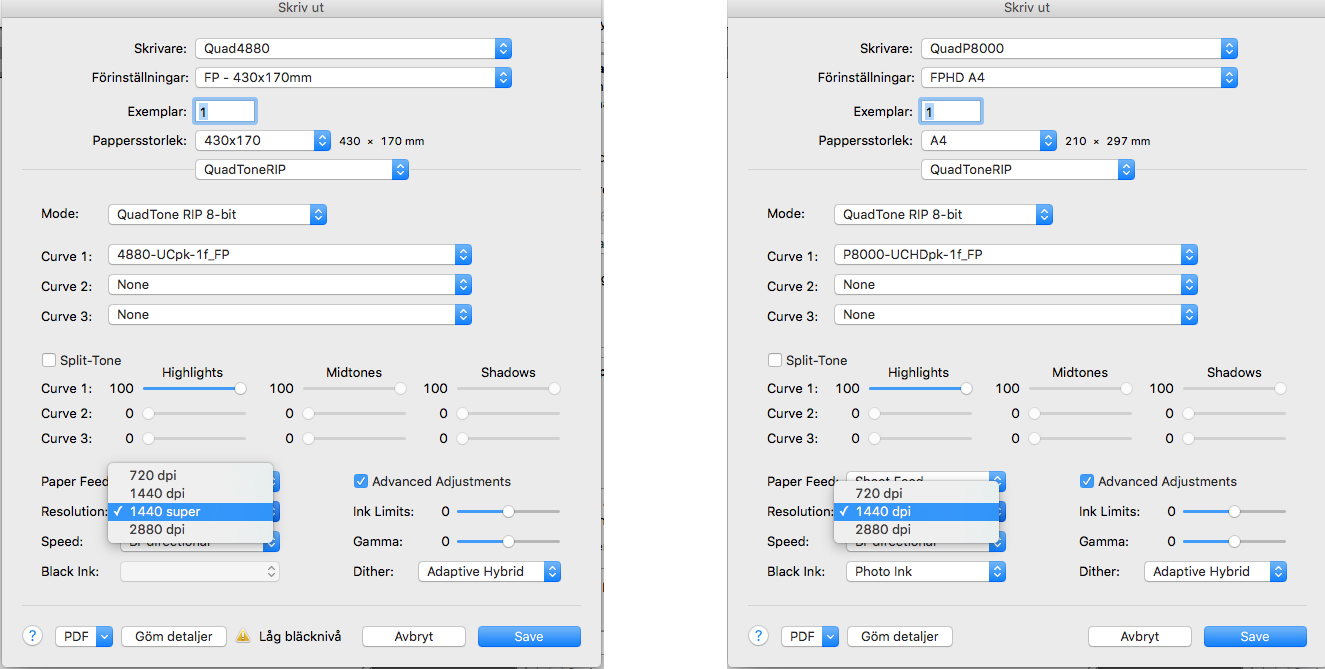Click Gamma slider in QuadP8000 dialog
This screenshot has width=1325, height=669.
1235,541
